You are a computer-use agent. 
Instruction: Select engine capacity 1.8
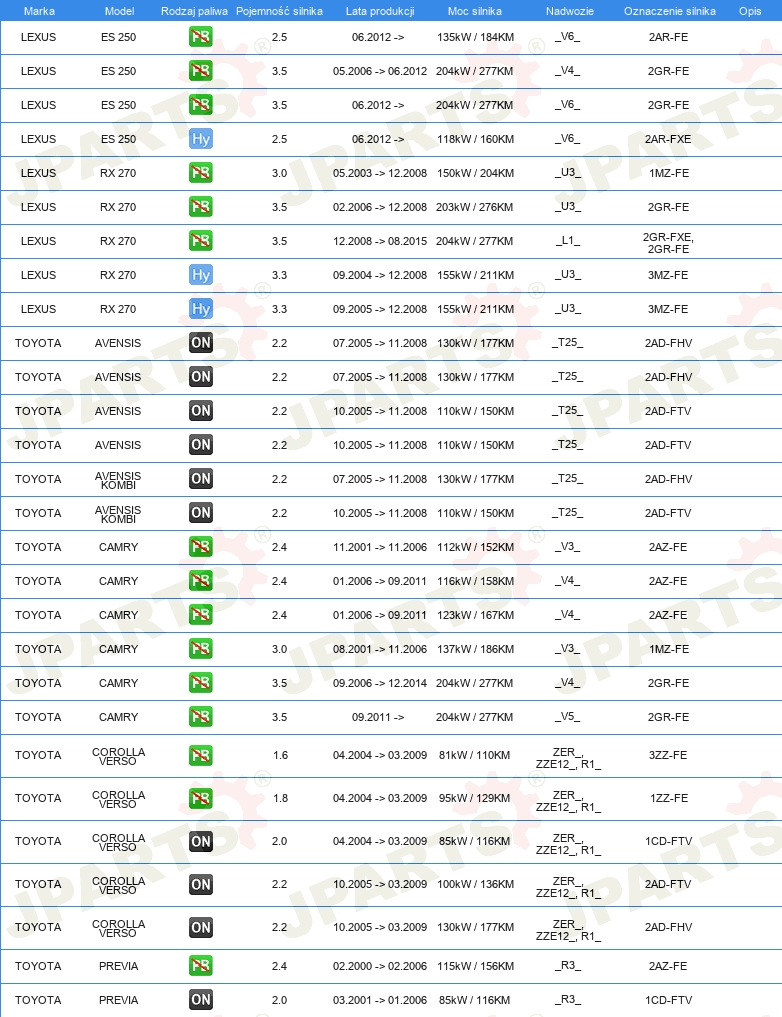click(x=280, y=798)
